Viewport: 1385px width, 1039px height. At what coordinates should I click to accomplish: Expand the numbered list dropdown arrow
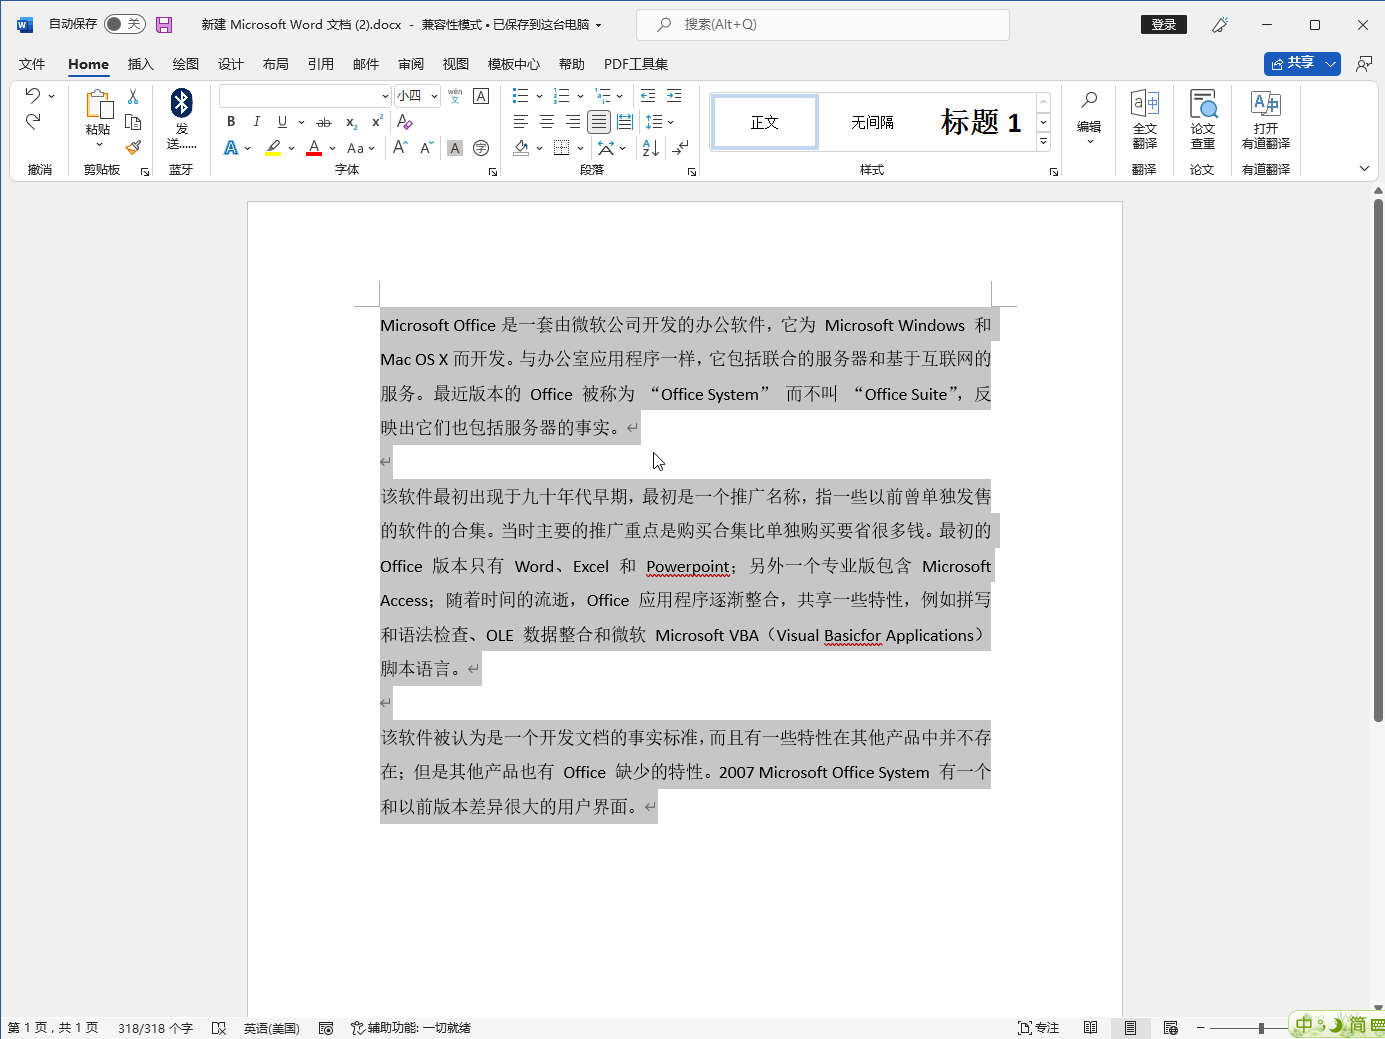(x=580, y=96)
